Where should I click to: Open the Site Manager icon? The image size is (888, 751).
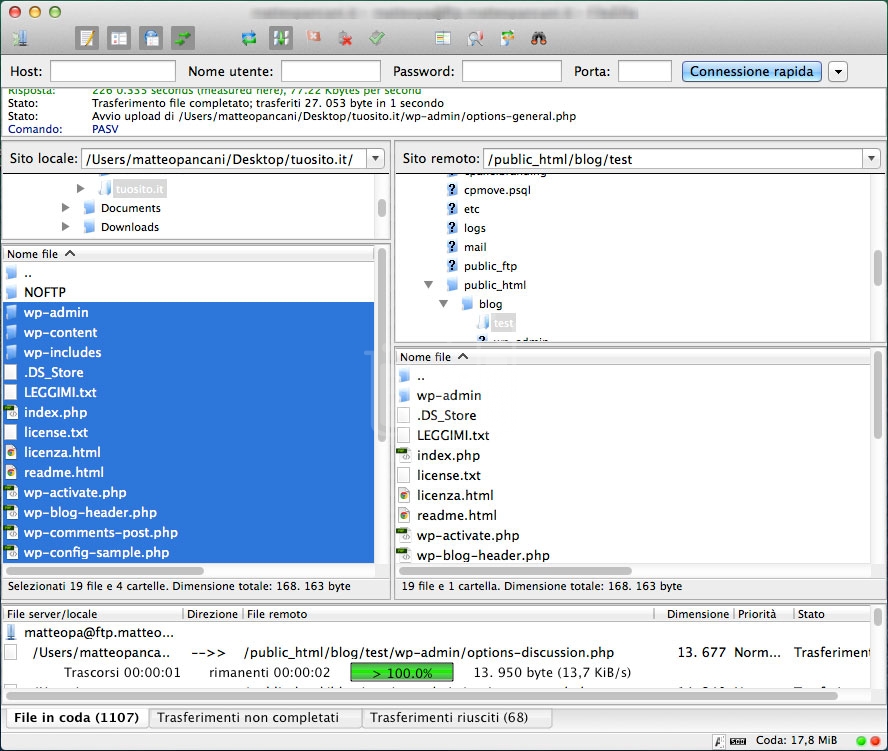point(20,39)
